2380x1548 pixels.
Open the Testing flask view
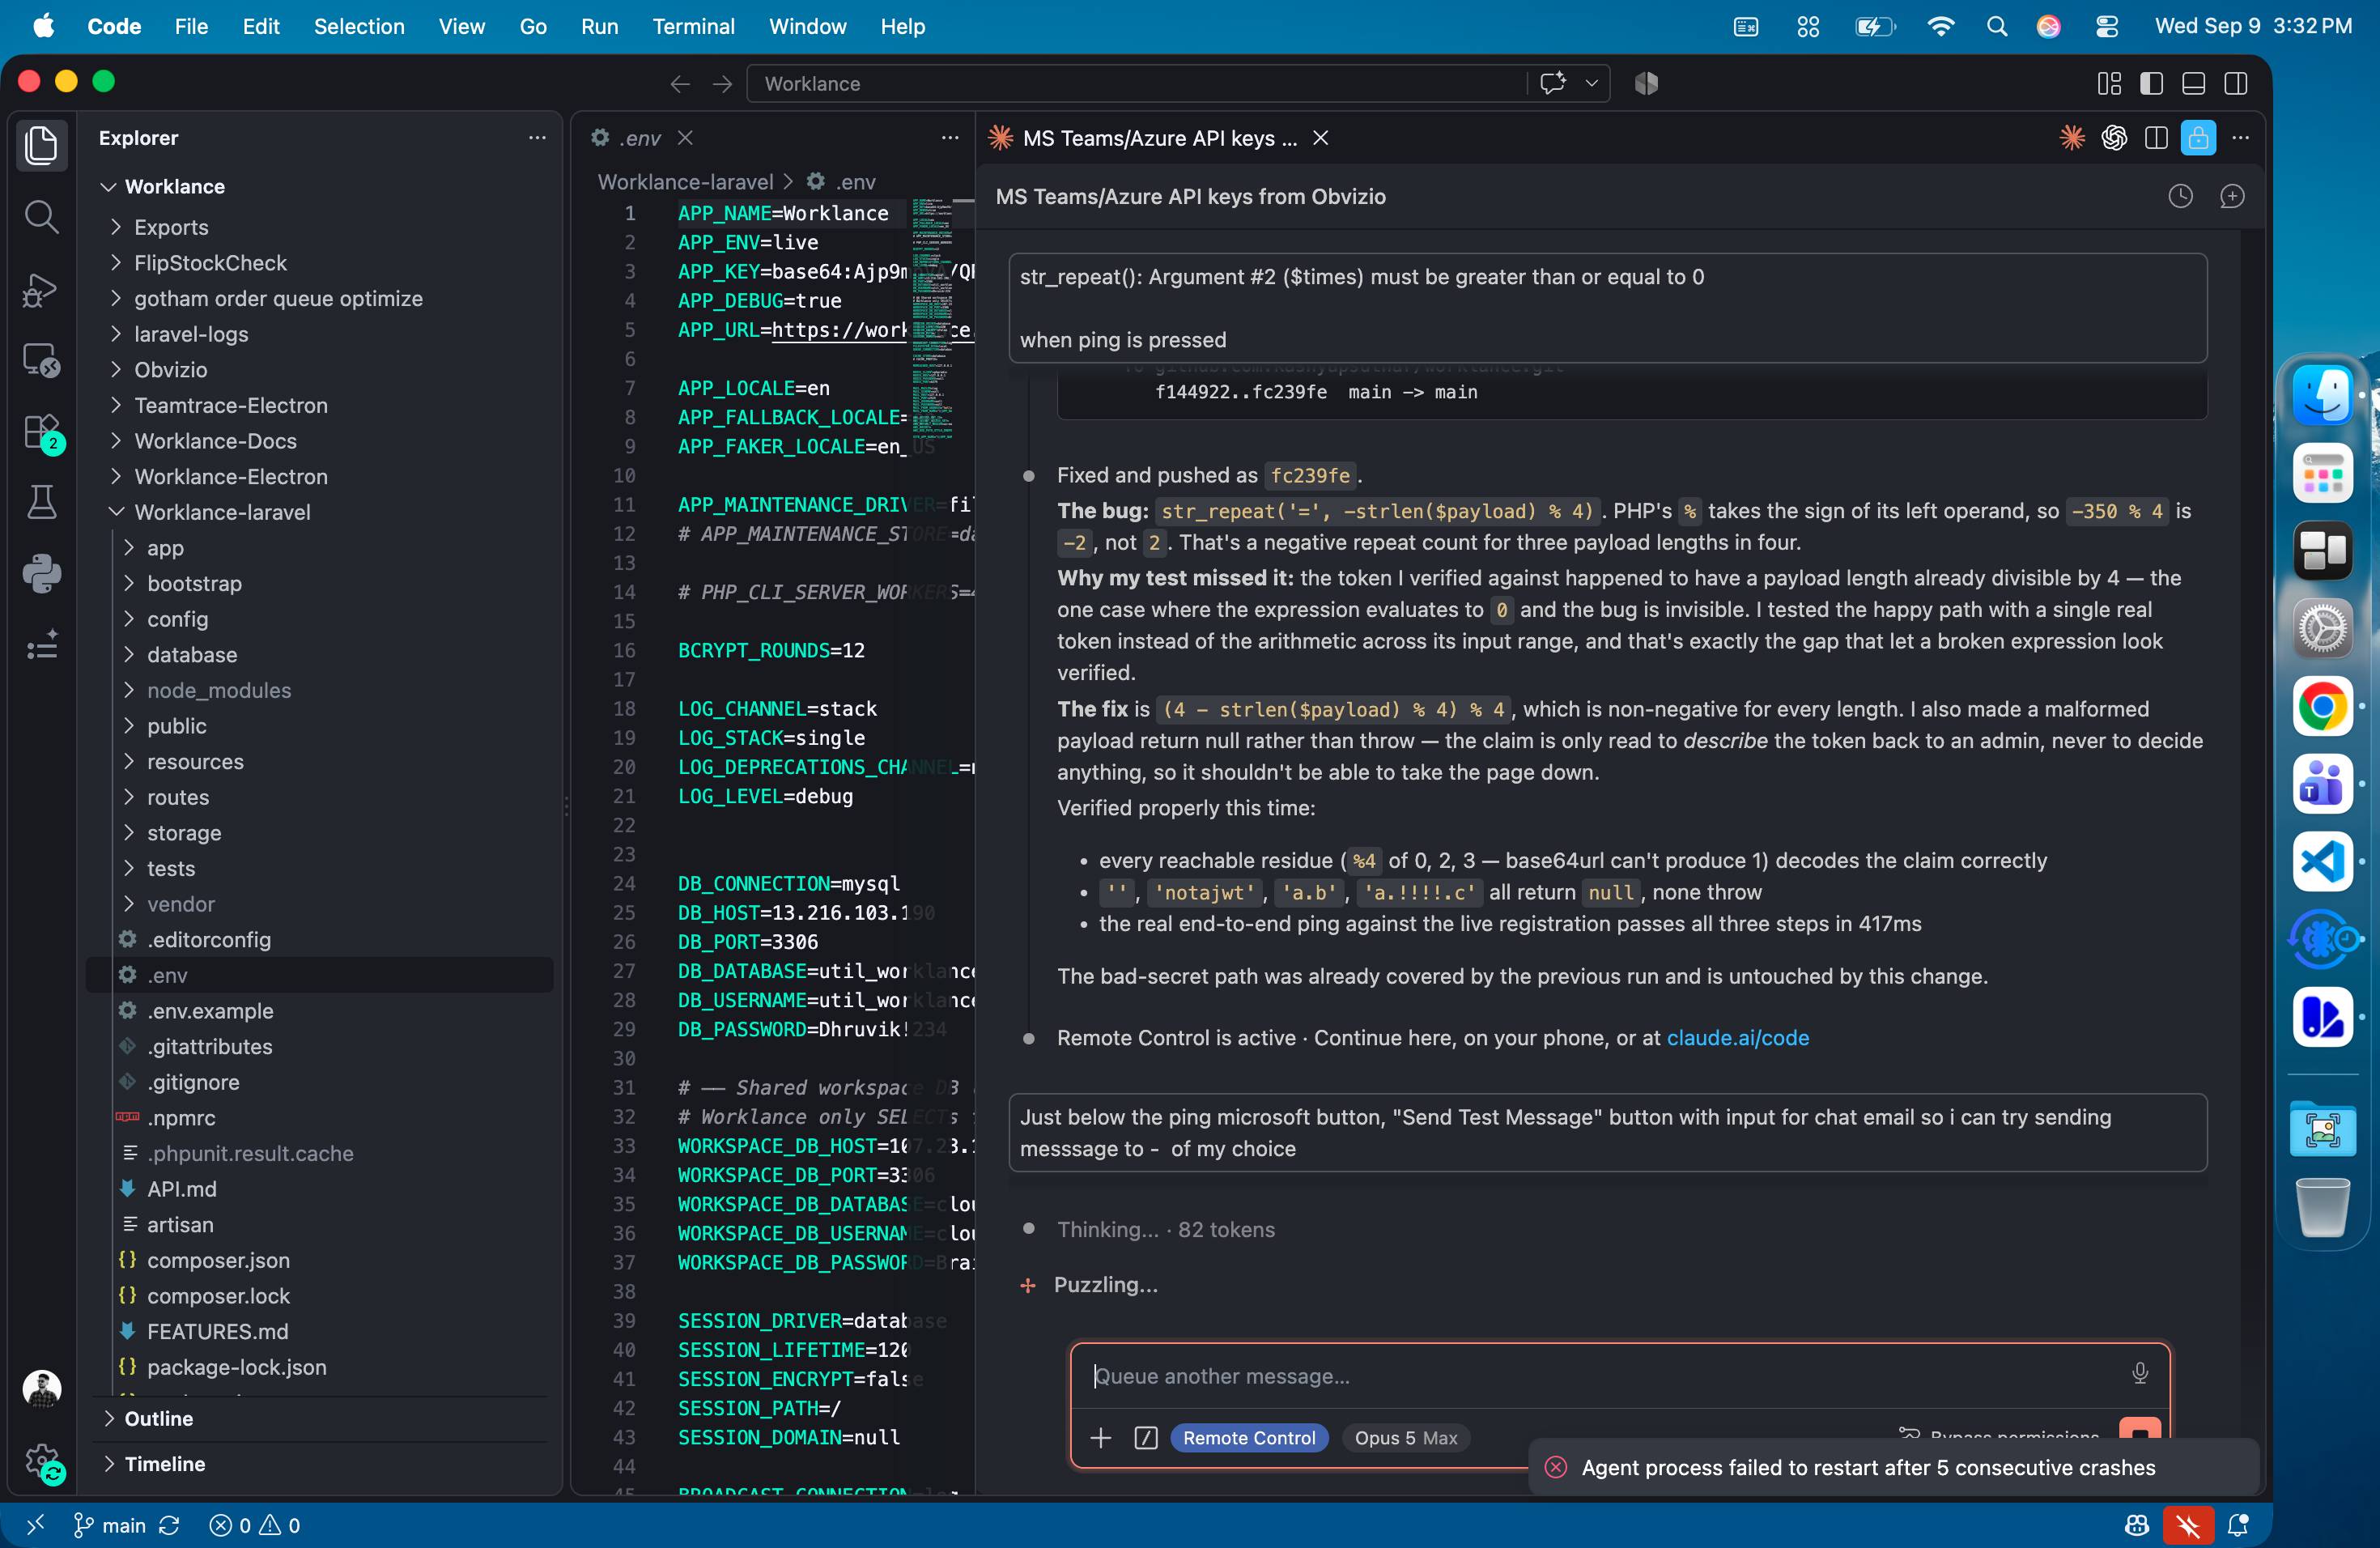[x=41, y=502]
